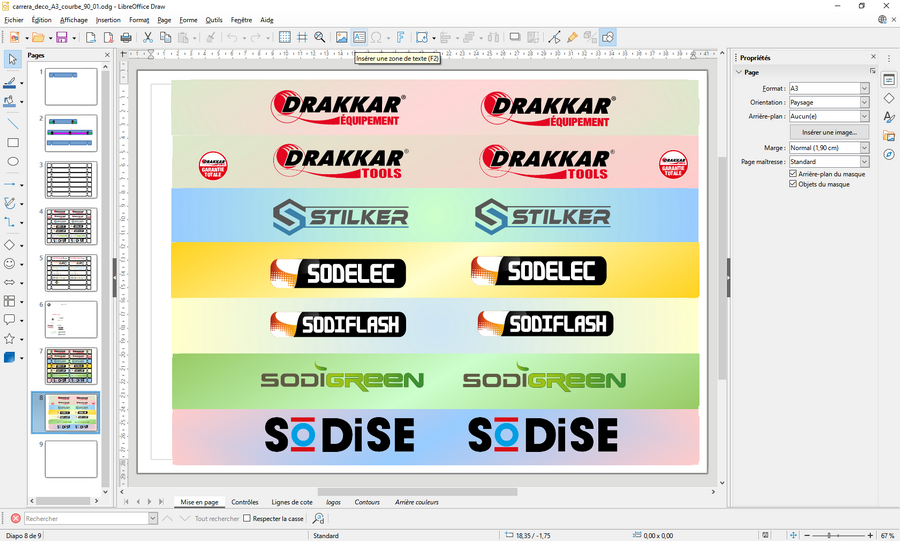Click the zoom slider in the status bar
Viewport: 900px width, 541px height.
[839, 535]
